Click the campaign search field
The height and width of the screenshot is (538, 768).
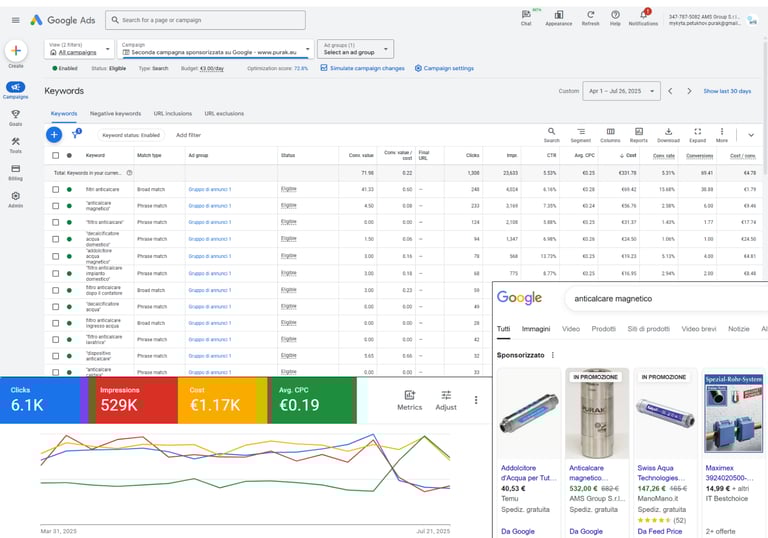205,20
